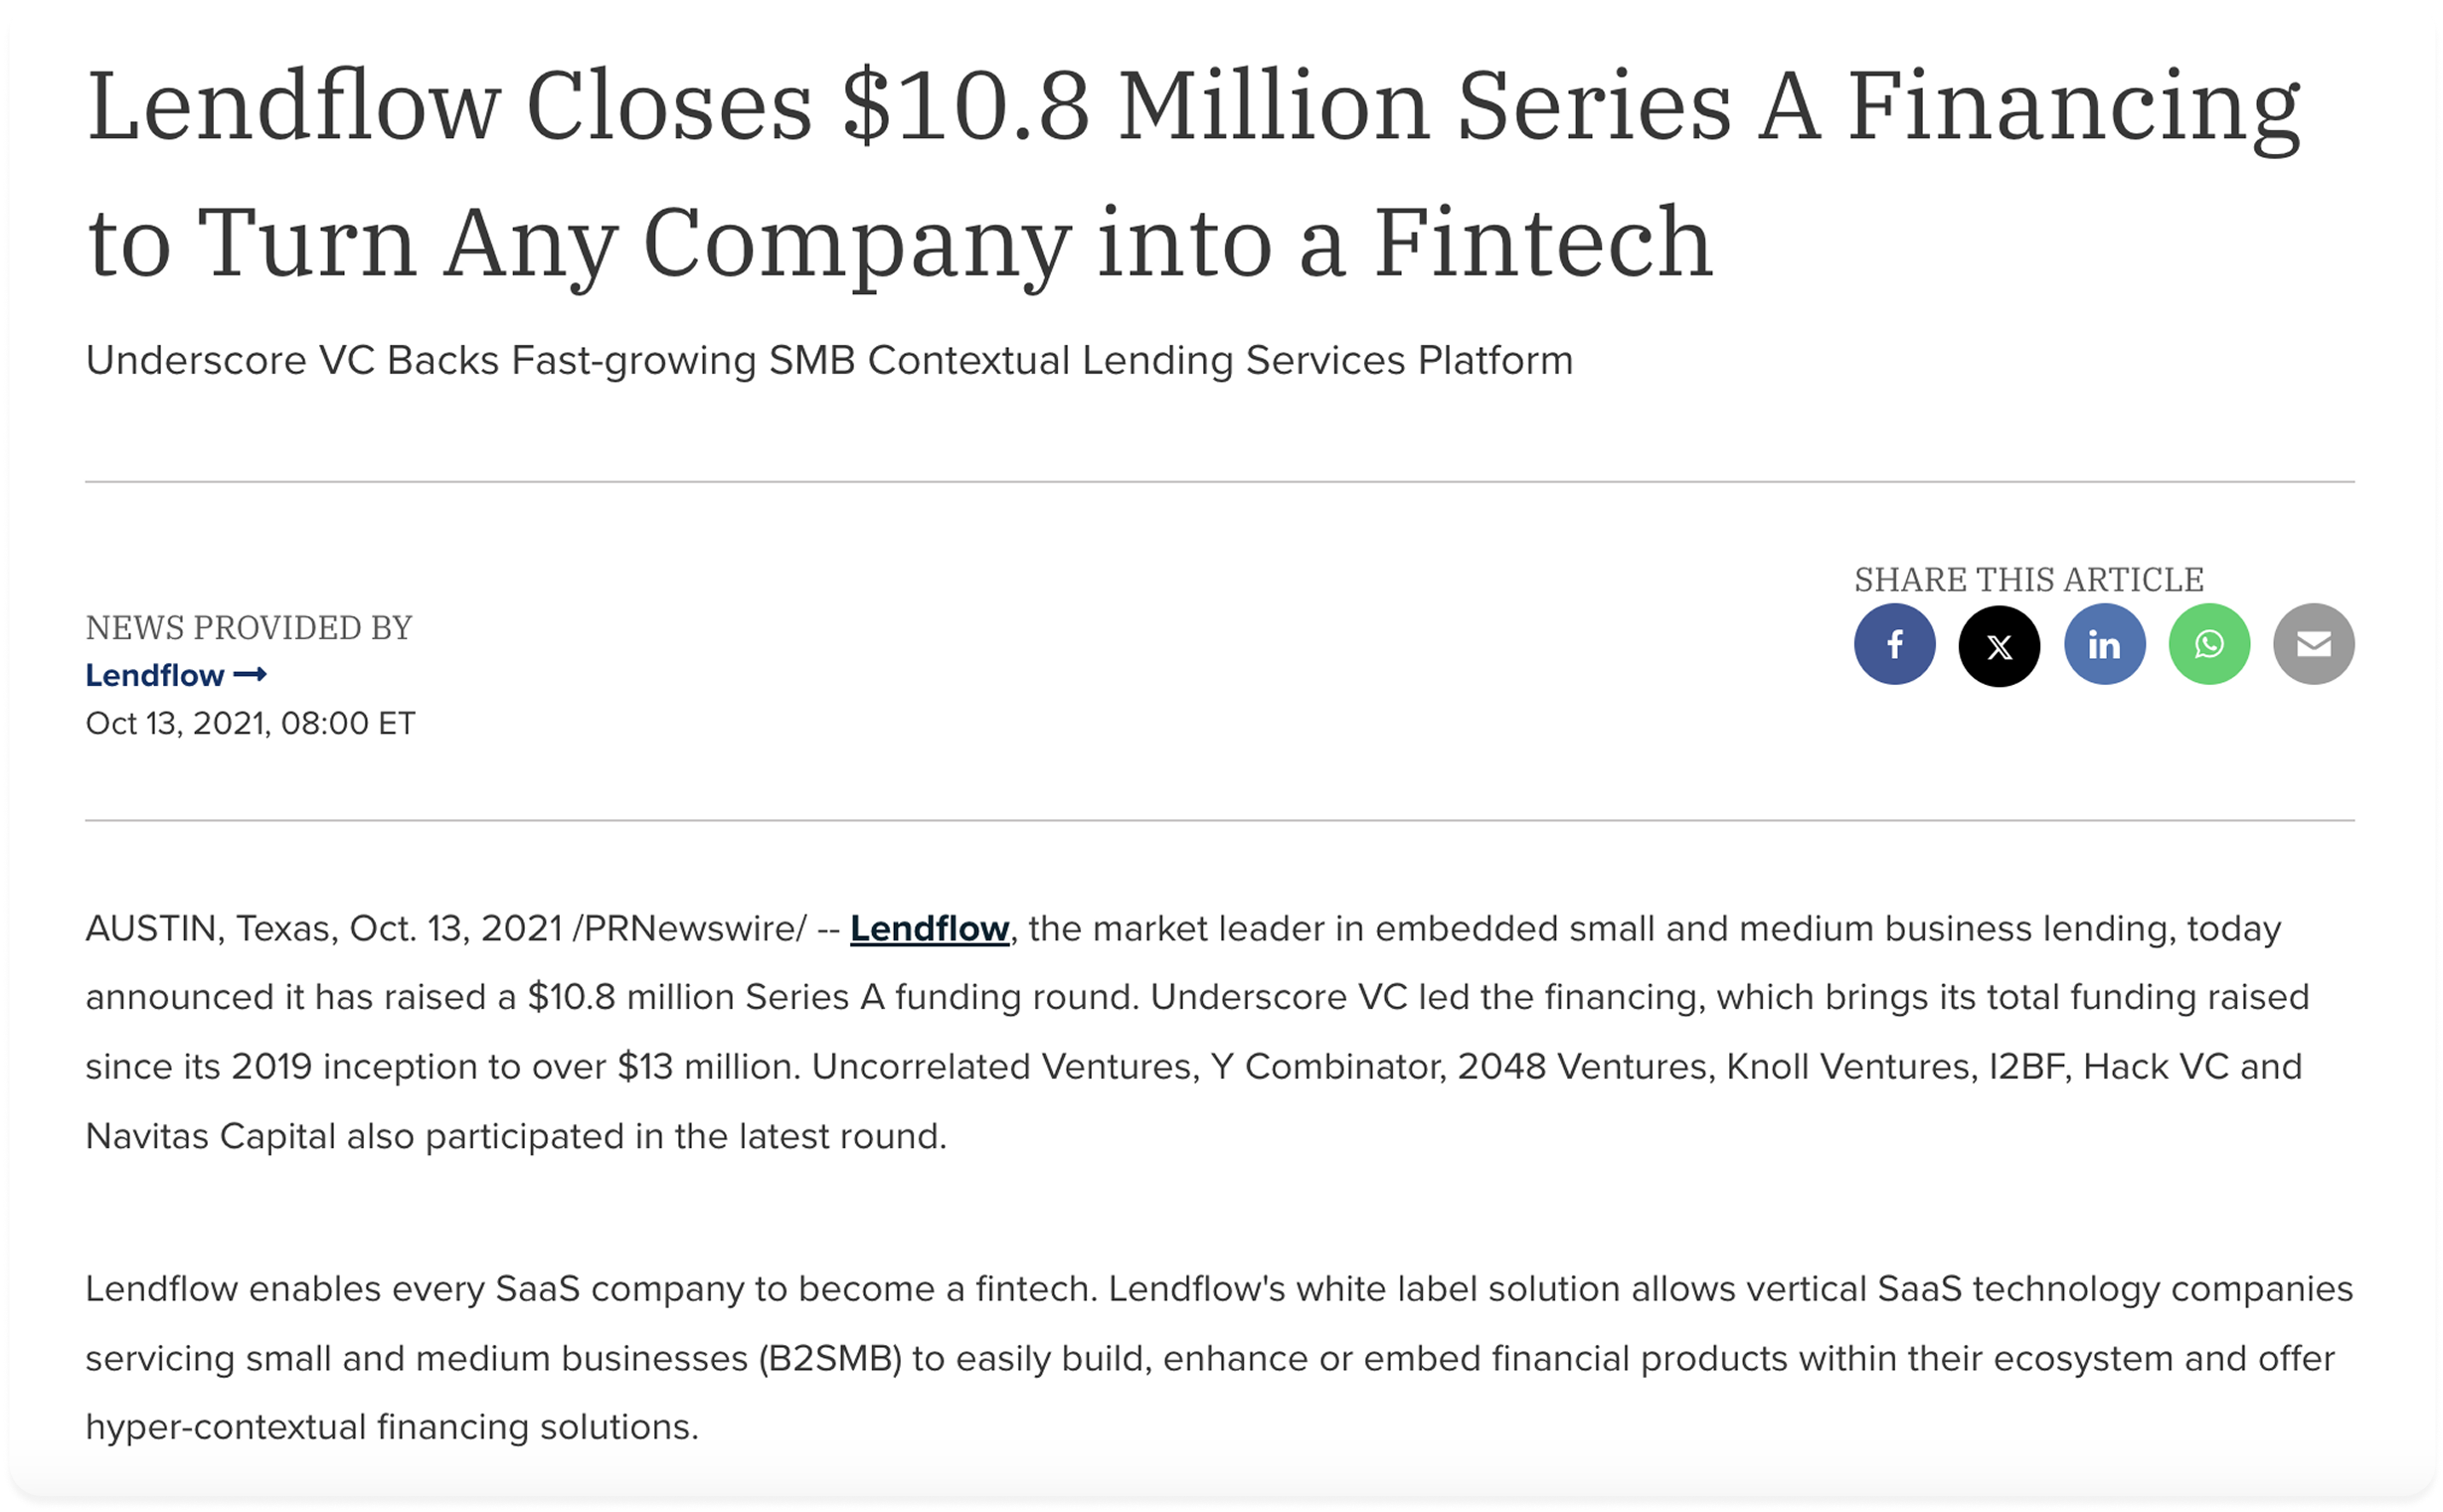The width and height of the screenshot is (2443, 1512).
Task: Share the article via WhatsApp
Action: tap(2209, 644)
